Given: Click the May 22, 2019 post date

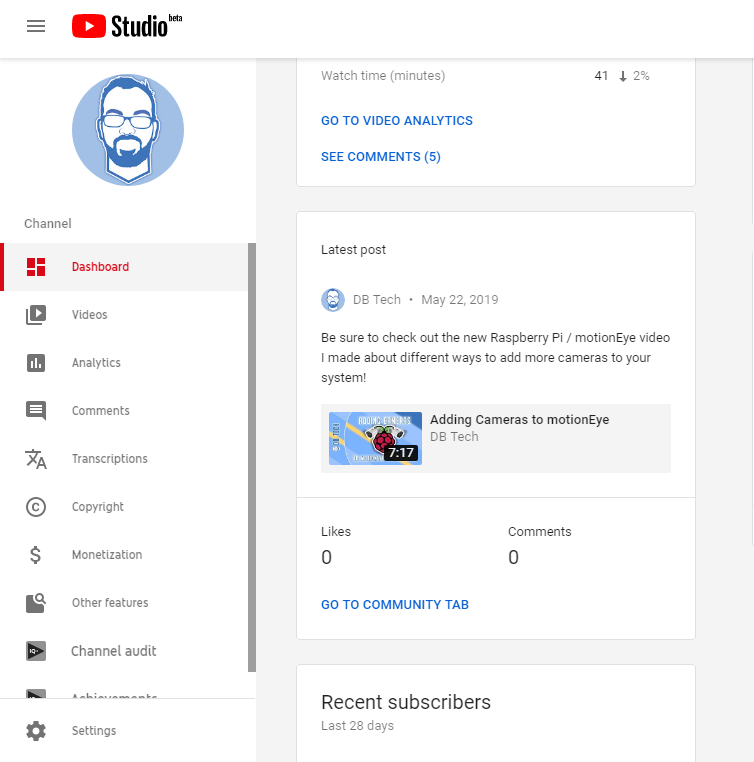Looking at the screenshot, I should point(460,299).
